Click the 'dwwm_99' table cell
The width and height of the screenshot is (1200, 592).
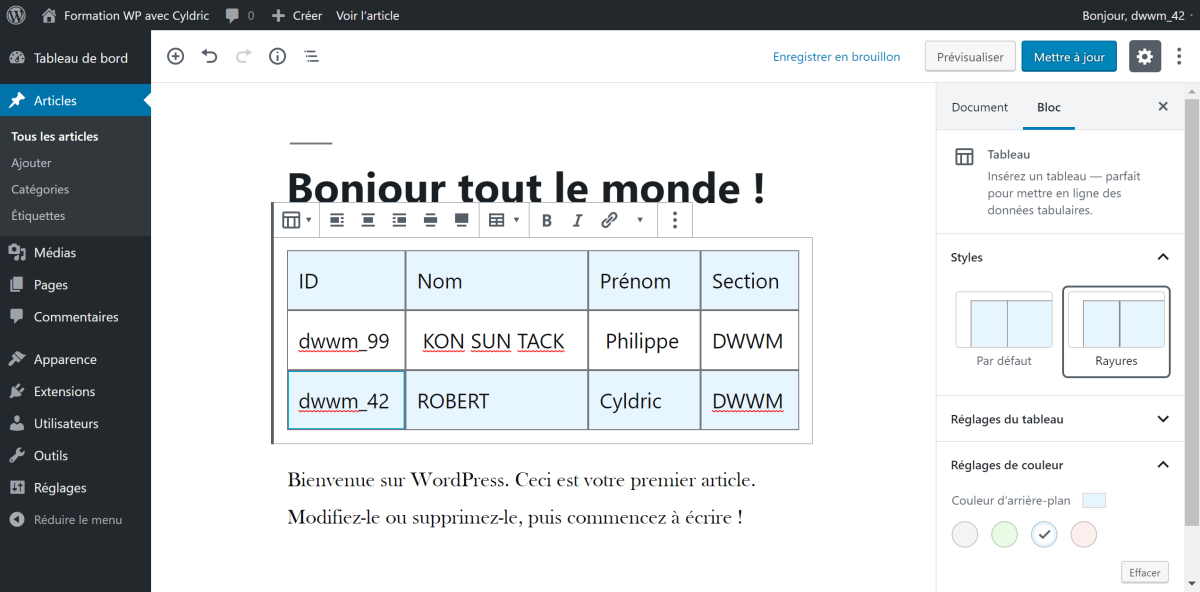[346, 341]
